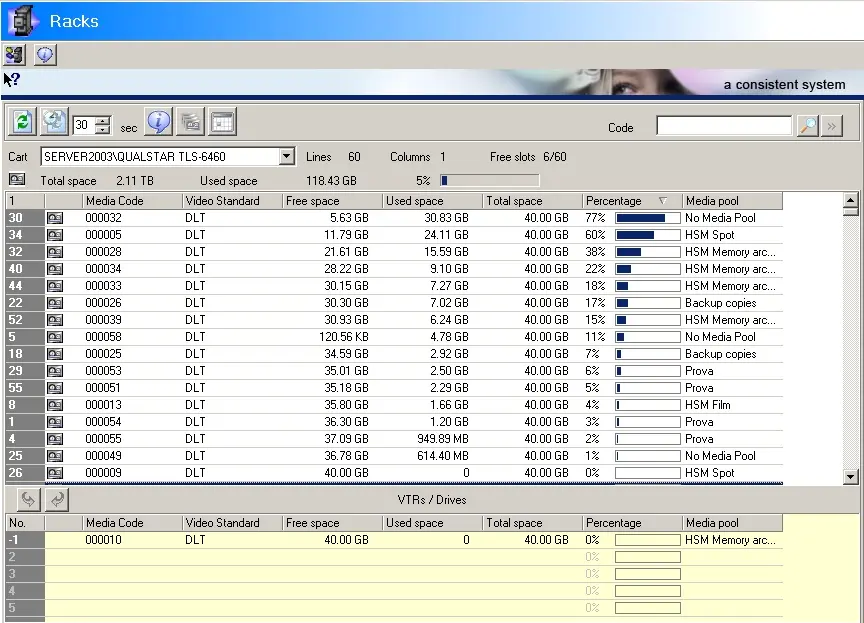Click the calendar grid icon in the toolbar
This screenshot has height=623, width=864.
tap(222, 122)
